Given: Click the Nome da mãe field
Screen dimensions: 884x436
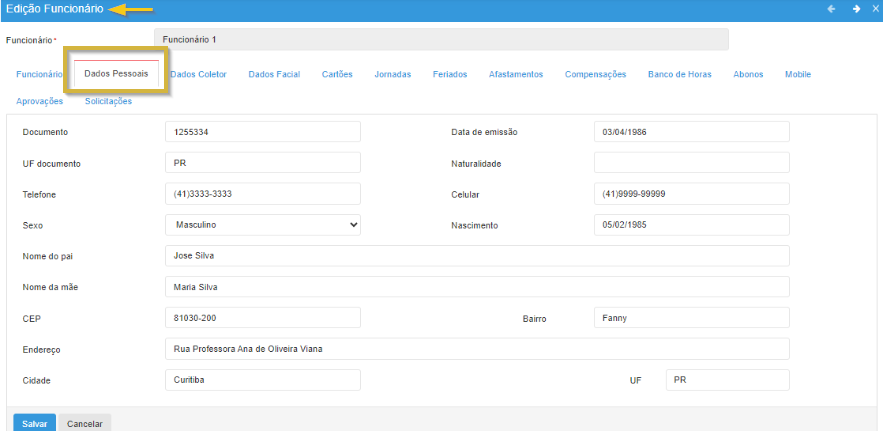Looking at the screenshot, I should click(477, 287).
